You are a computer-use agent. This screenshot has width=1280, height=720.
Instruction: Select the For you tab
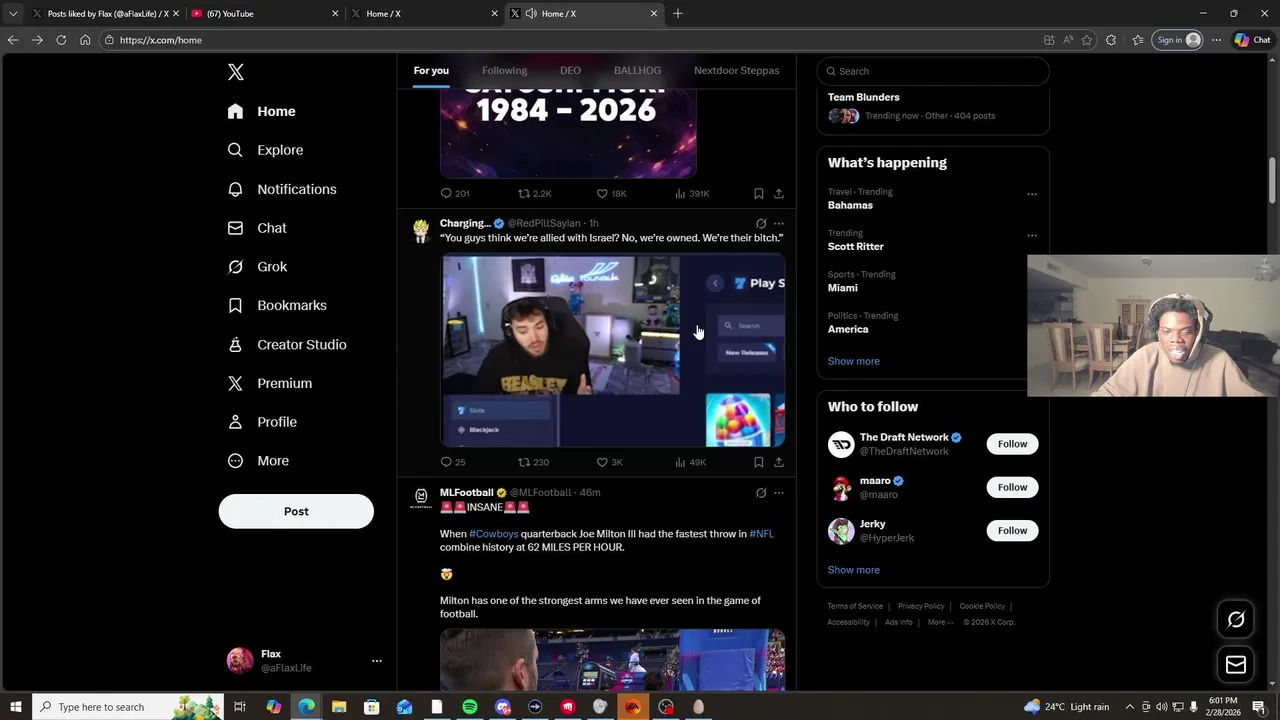[x=431, y=71]
